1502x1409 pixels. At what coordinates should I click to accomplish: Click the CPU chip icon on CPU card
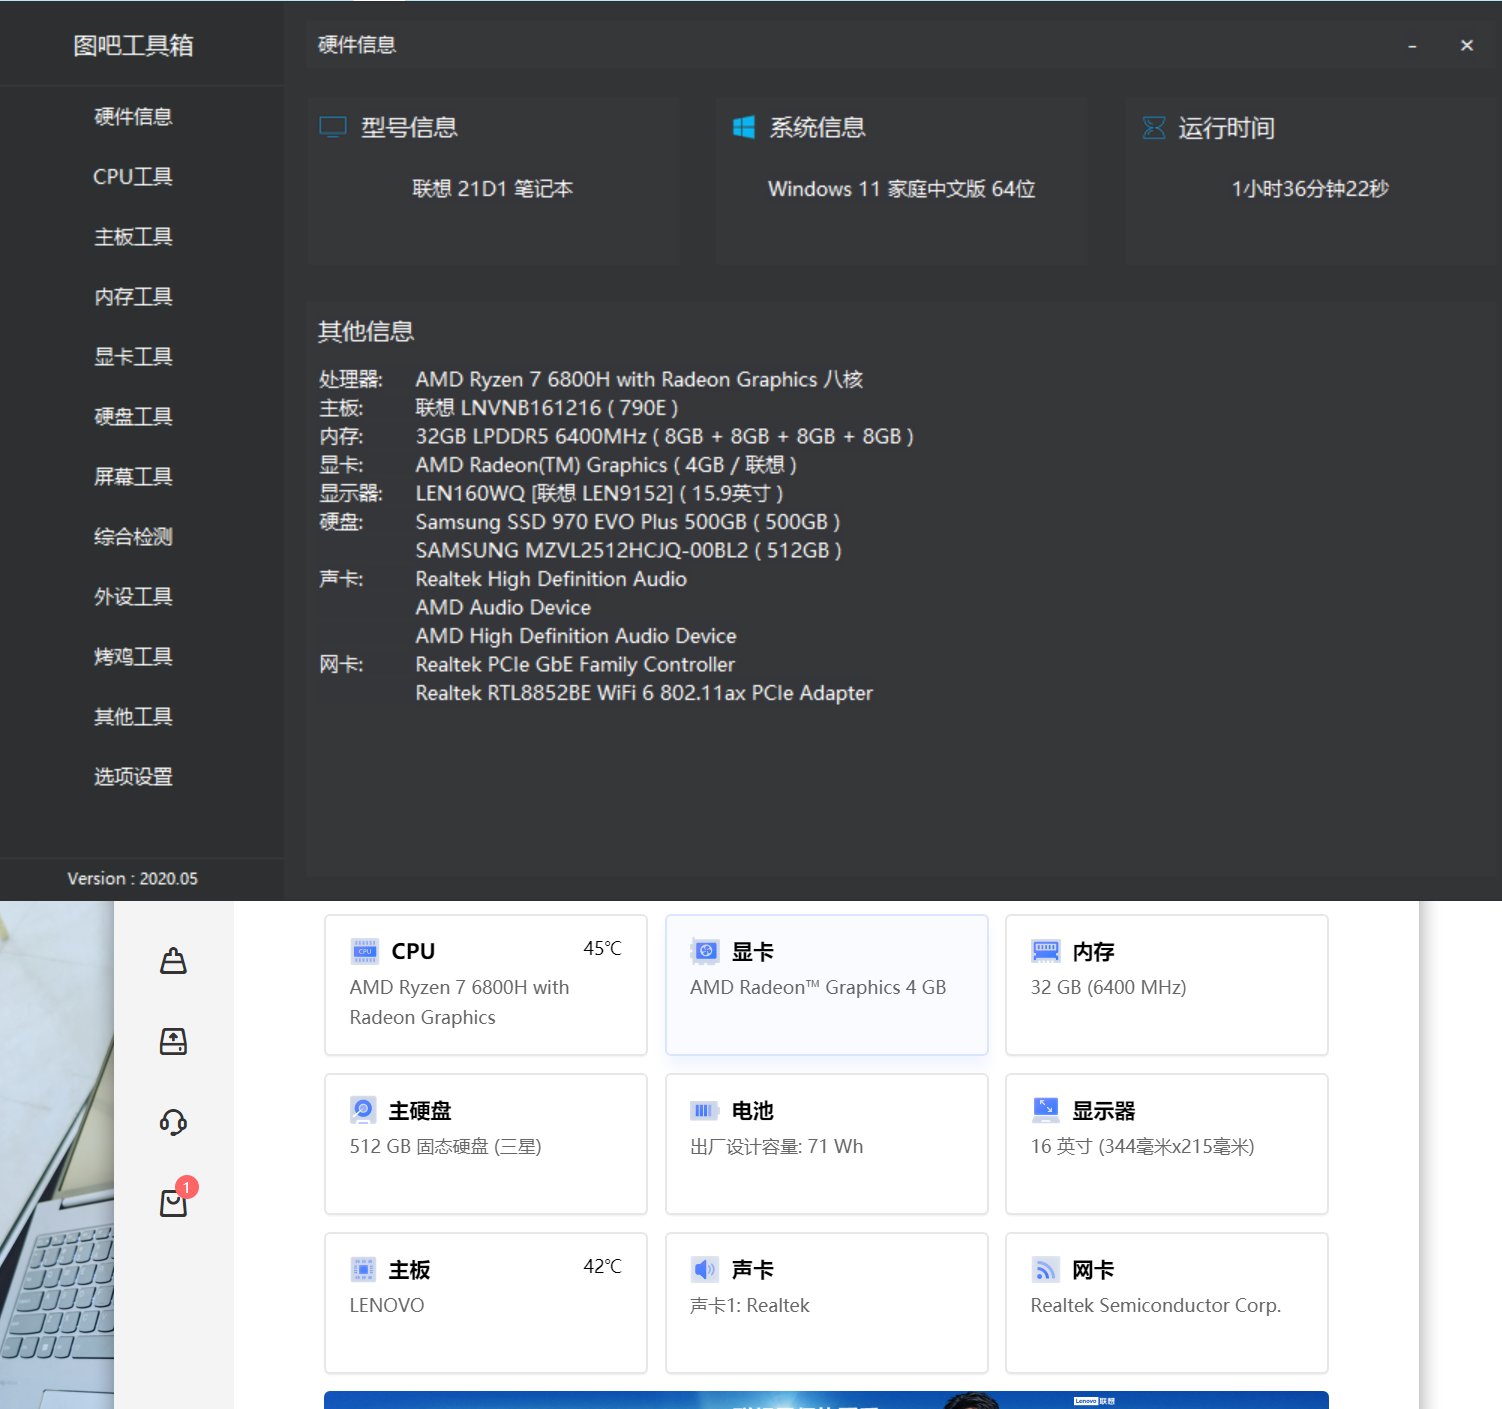[365, 951]
